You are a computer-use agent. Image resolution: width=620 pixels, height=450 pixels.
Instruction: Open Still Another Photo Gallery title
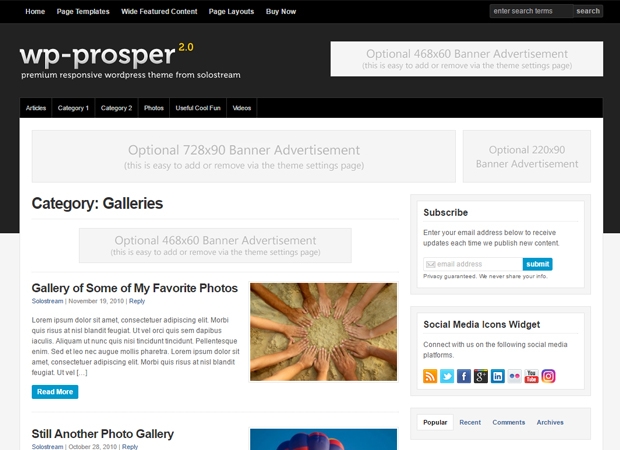click(102, 434)
